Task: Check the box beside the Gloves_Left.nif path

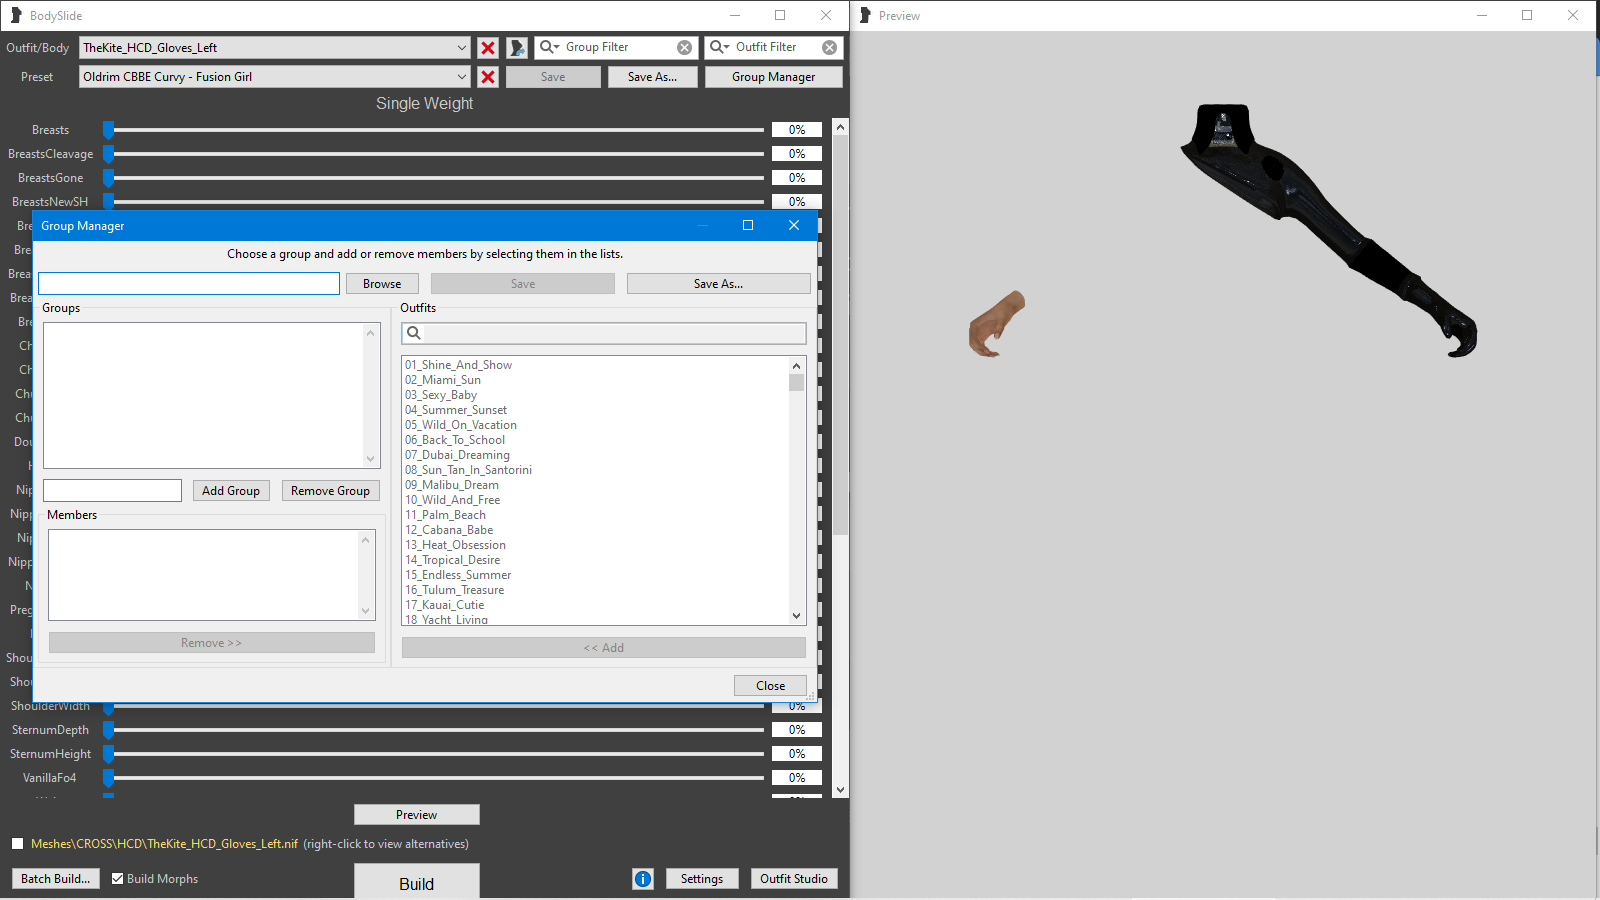Action: coord(18,844)
